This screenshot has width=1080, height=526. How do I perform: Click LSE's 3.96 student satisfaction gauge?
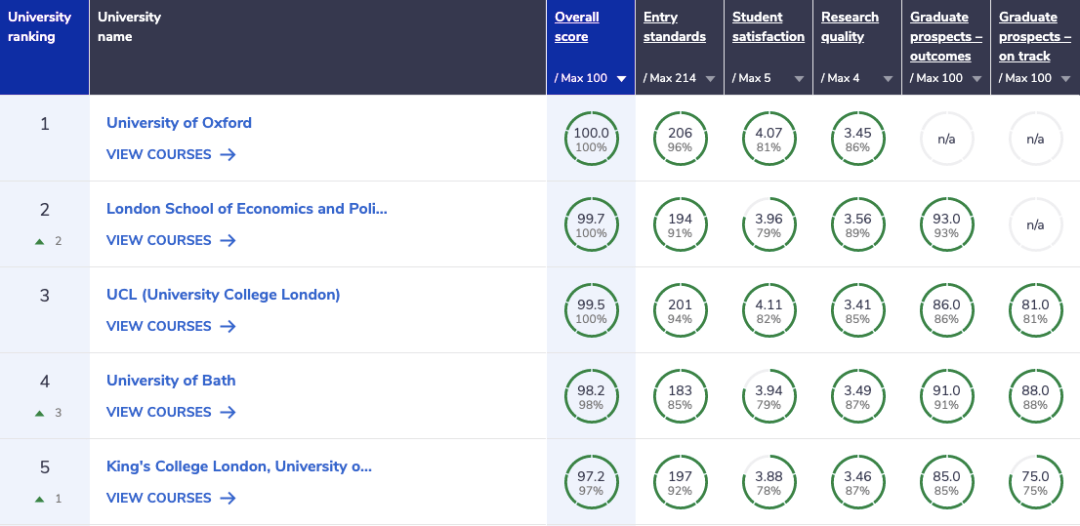(x=769, y=224)
